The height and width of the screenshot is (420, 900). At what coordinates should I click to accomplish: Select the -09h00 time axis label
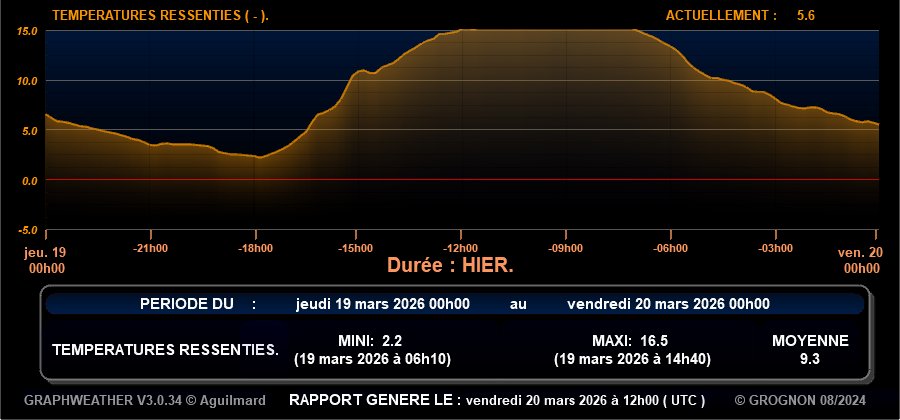click(565, 248)
